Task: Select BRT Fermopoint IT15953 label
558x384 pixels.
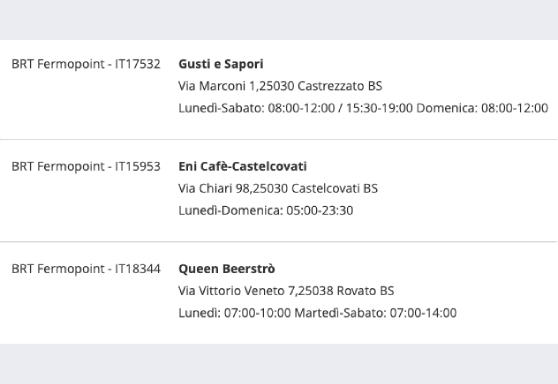Action: 86,167
